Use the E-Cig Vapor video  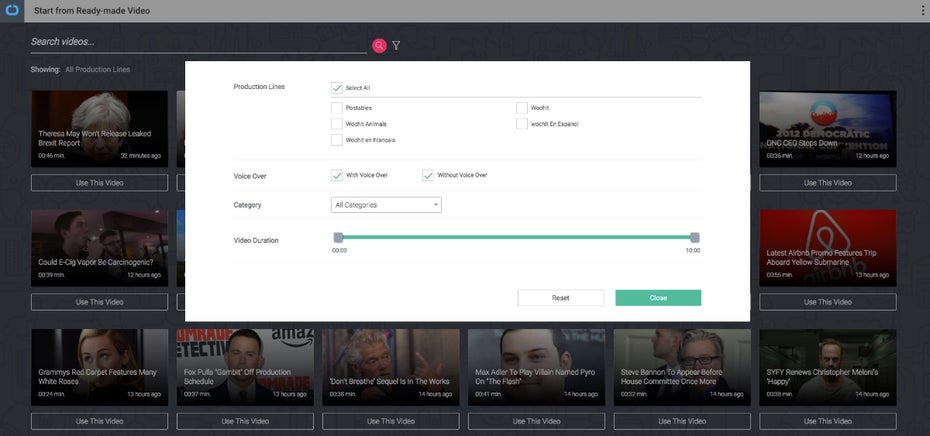[x=99, y=302]
